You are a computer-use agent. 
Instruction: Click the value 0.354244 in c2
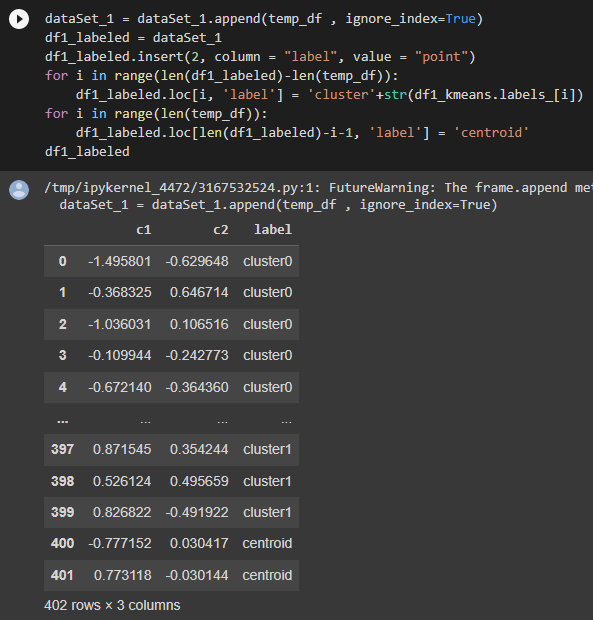pos(199,450)
